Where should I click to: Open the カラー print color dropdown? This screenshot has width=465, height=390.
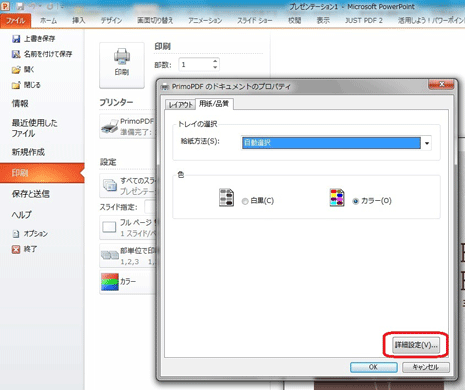pos(128,282)
